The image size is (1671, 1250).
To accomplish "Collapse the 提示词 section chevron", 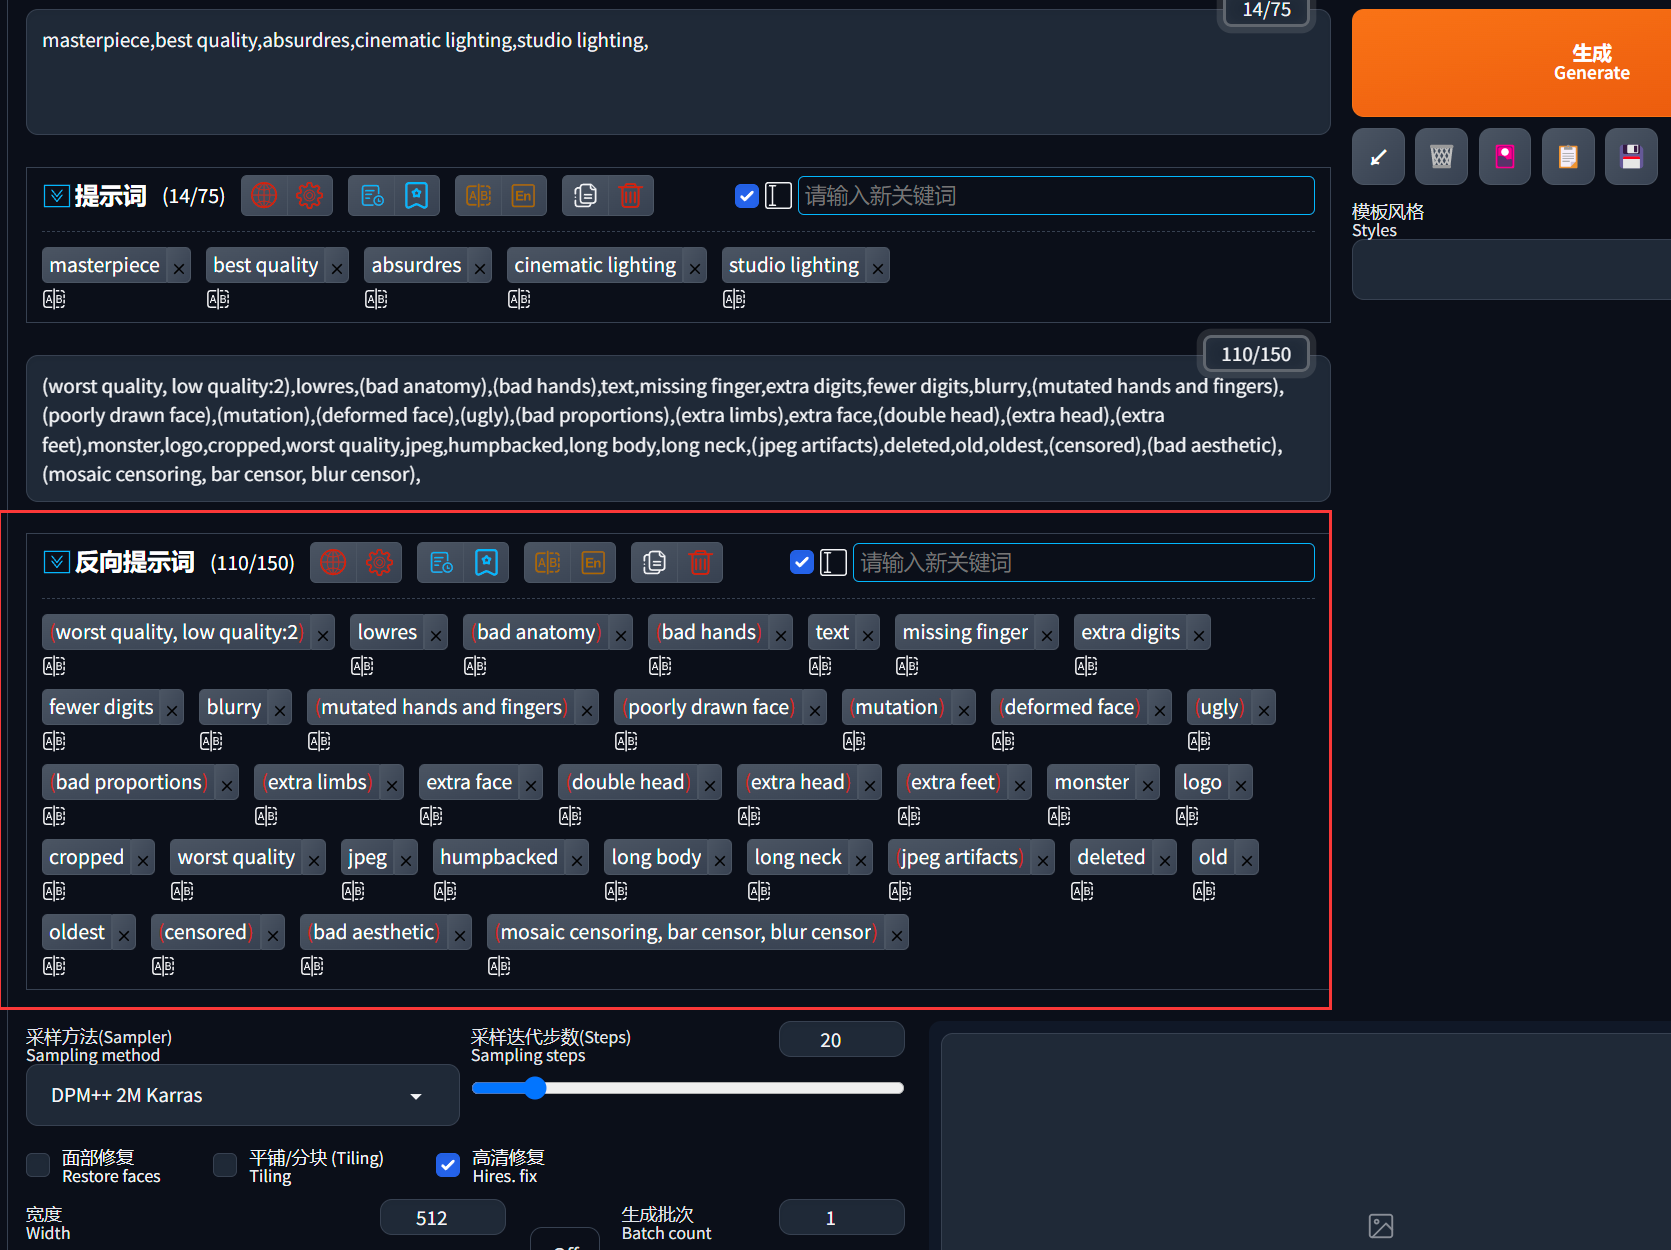I will click(x=56, y=196).
